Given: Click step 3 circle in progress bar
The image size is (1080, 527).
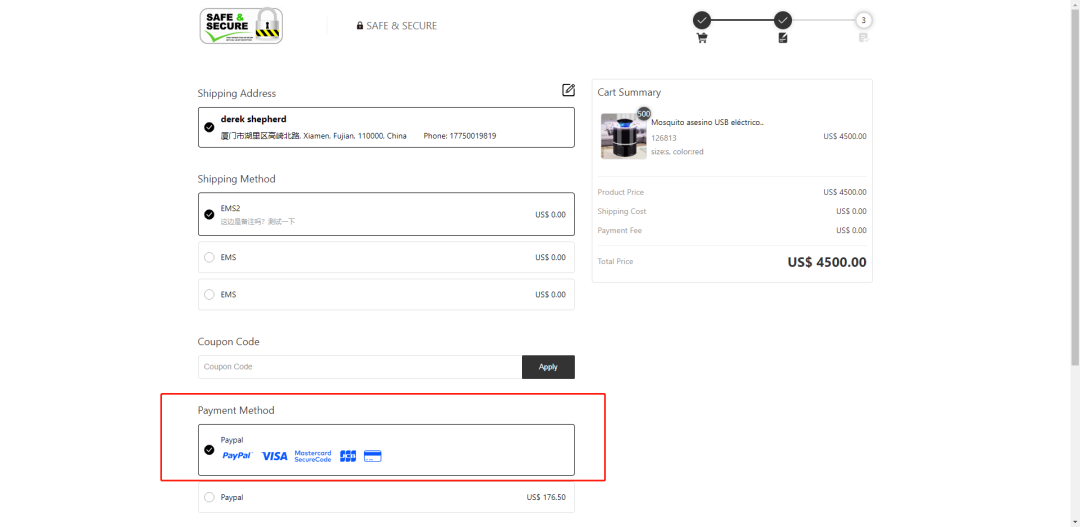Looking at the screenshot, I should (x=863, y=20).
